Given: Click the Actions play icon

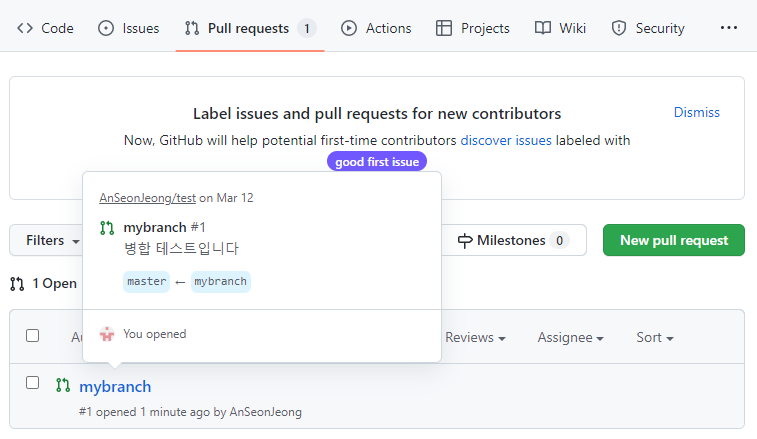Looking at the screenshot, I should tap(349, 28).
